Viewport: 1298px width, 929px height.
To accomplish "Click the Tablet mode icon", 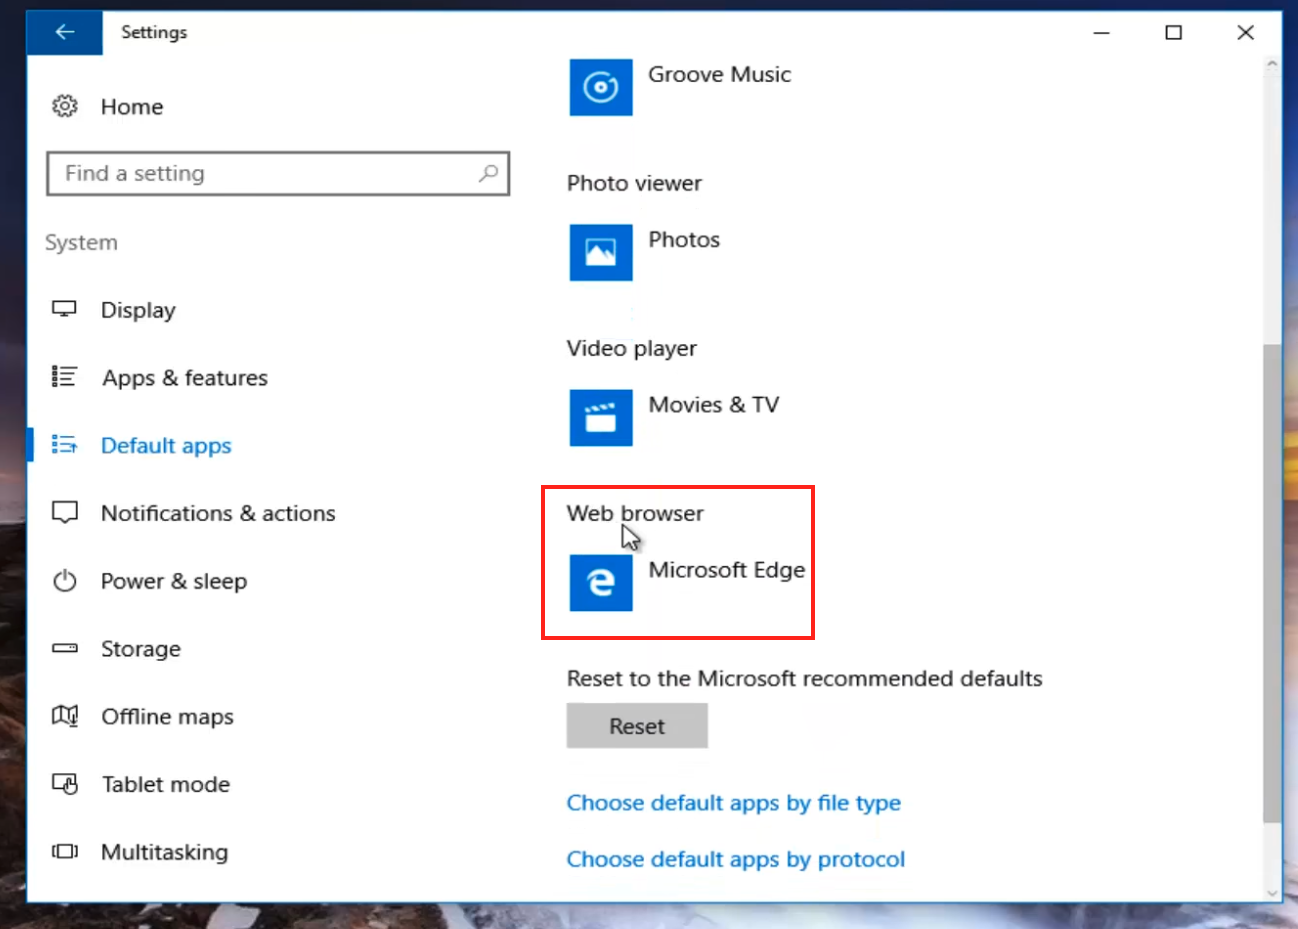I will (x=65, y=784).
